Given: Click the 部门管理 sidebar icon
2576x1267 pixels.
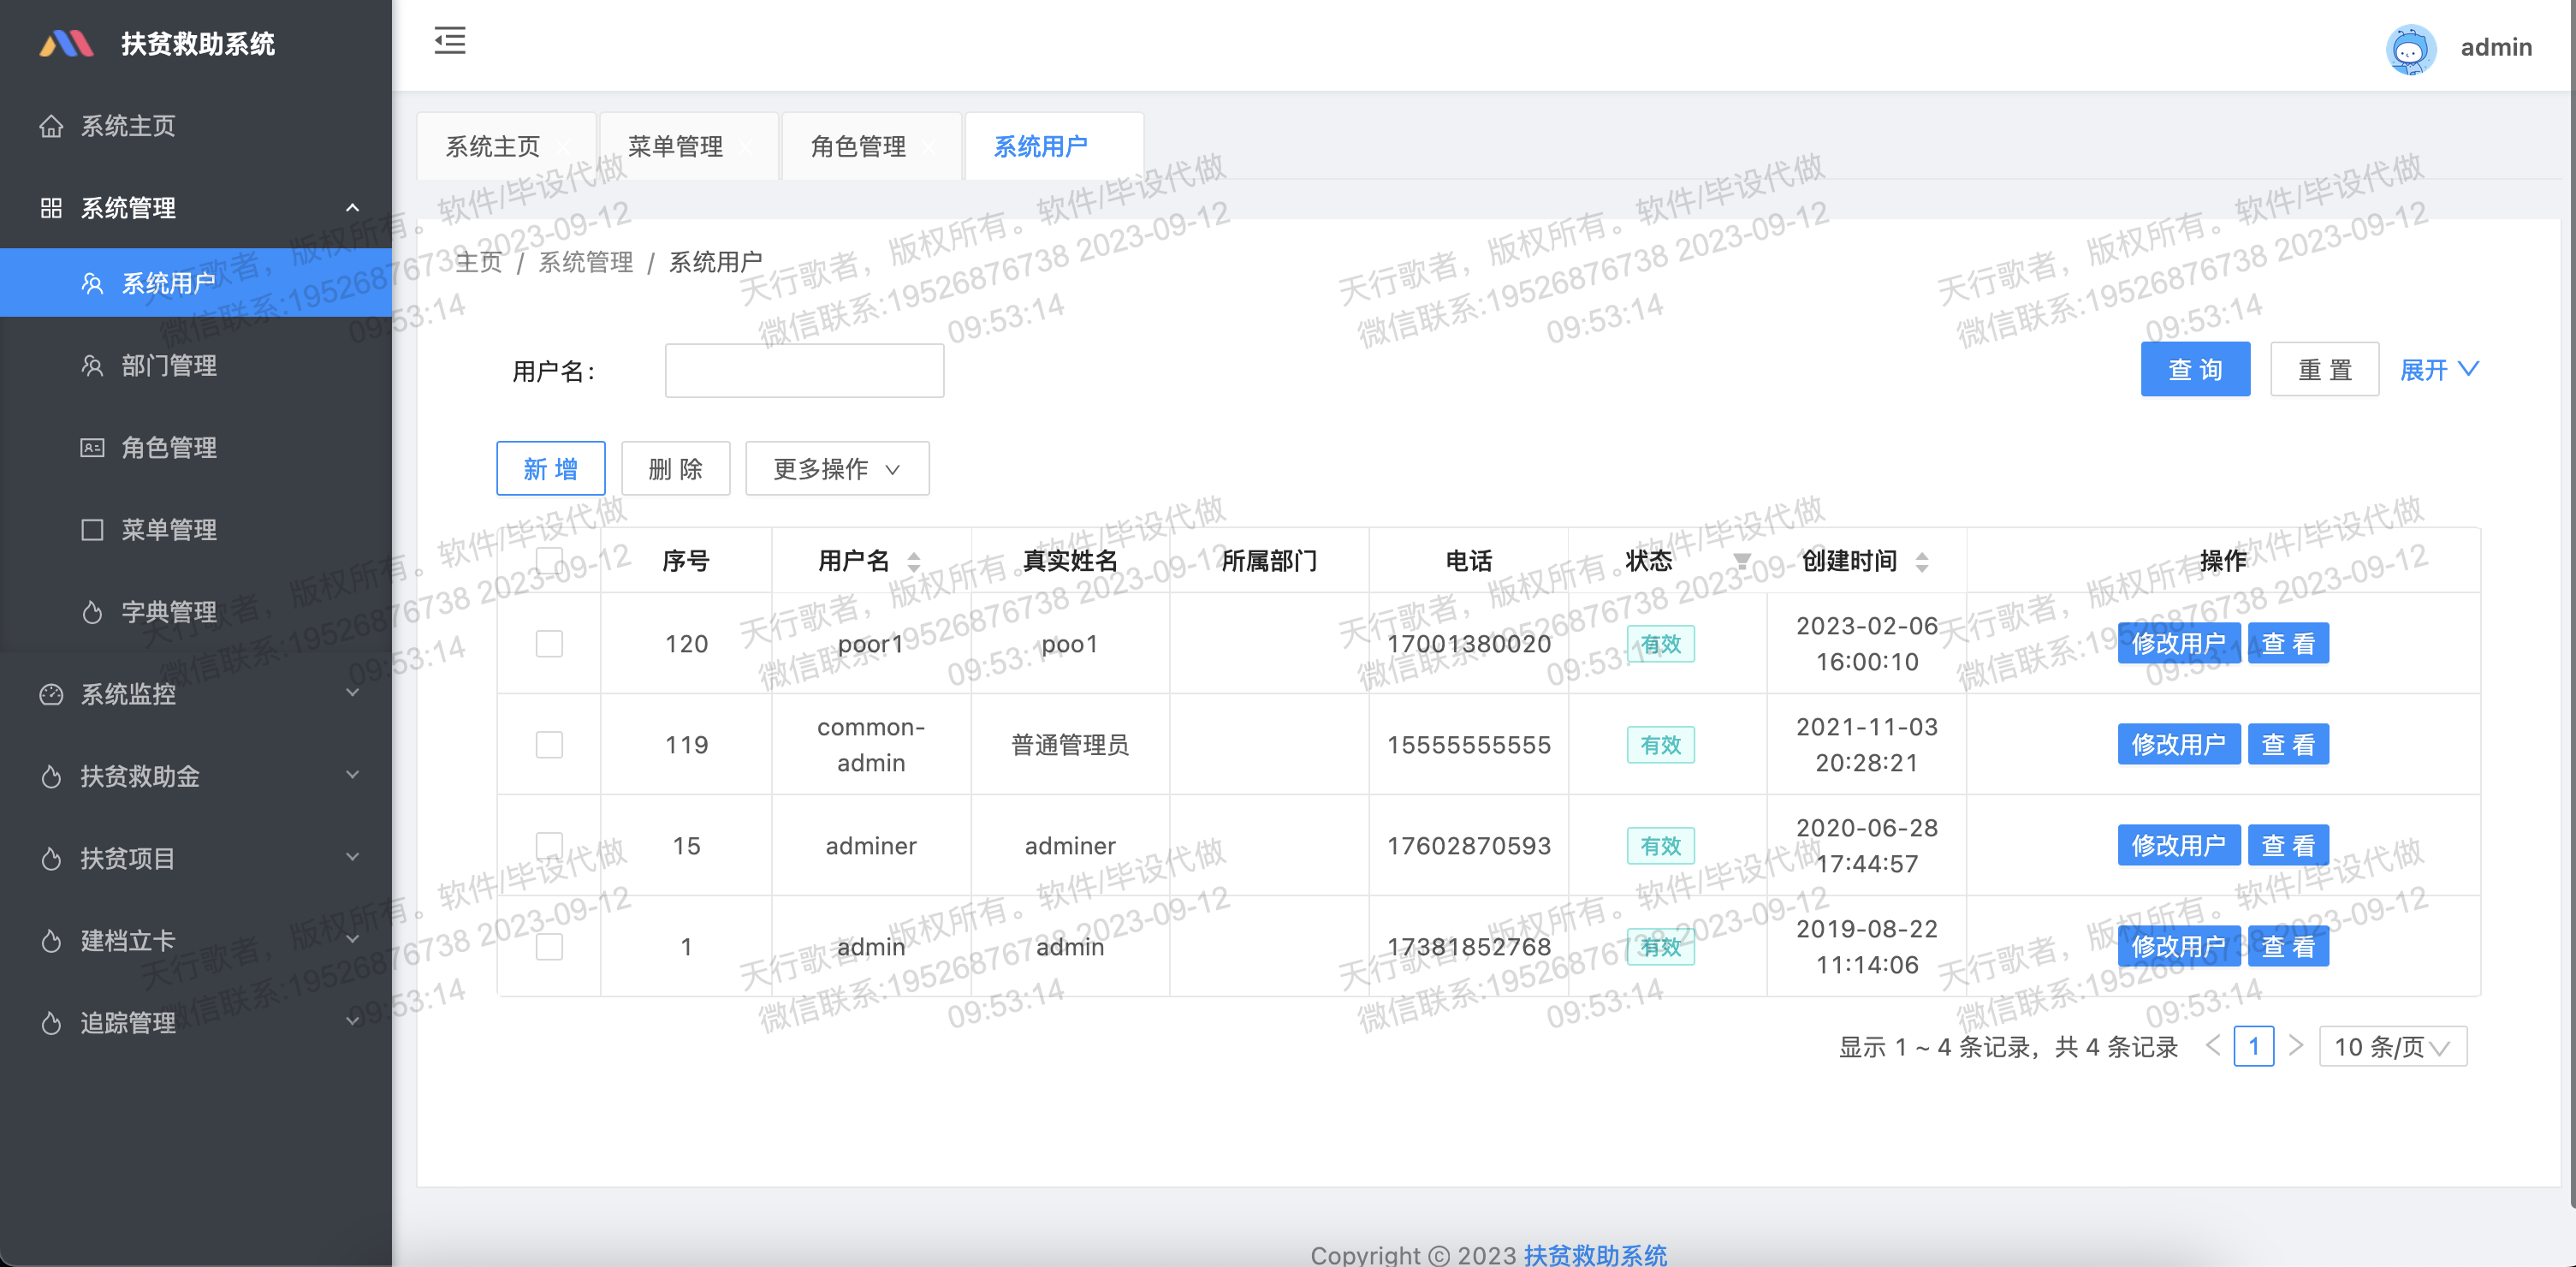Looking at the screenshot, I should pyautogui.click(x=92, y=366).
